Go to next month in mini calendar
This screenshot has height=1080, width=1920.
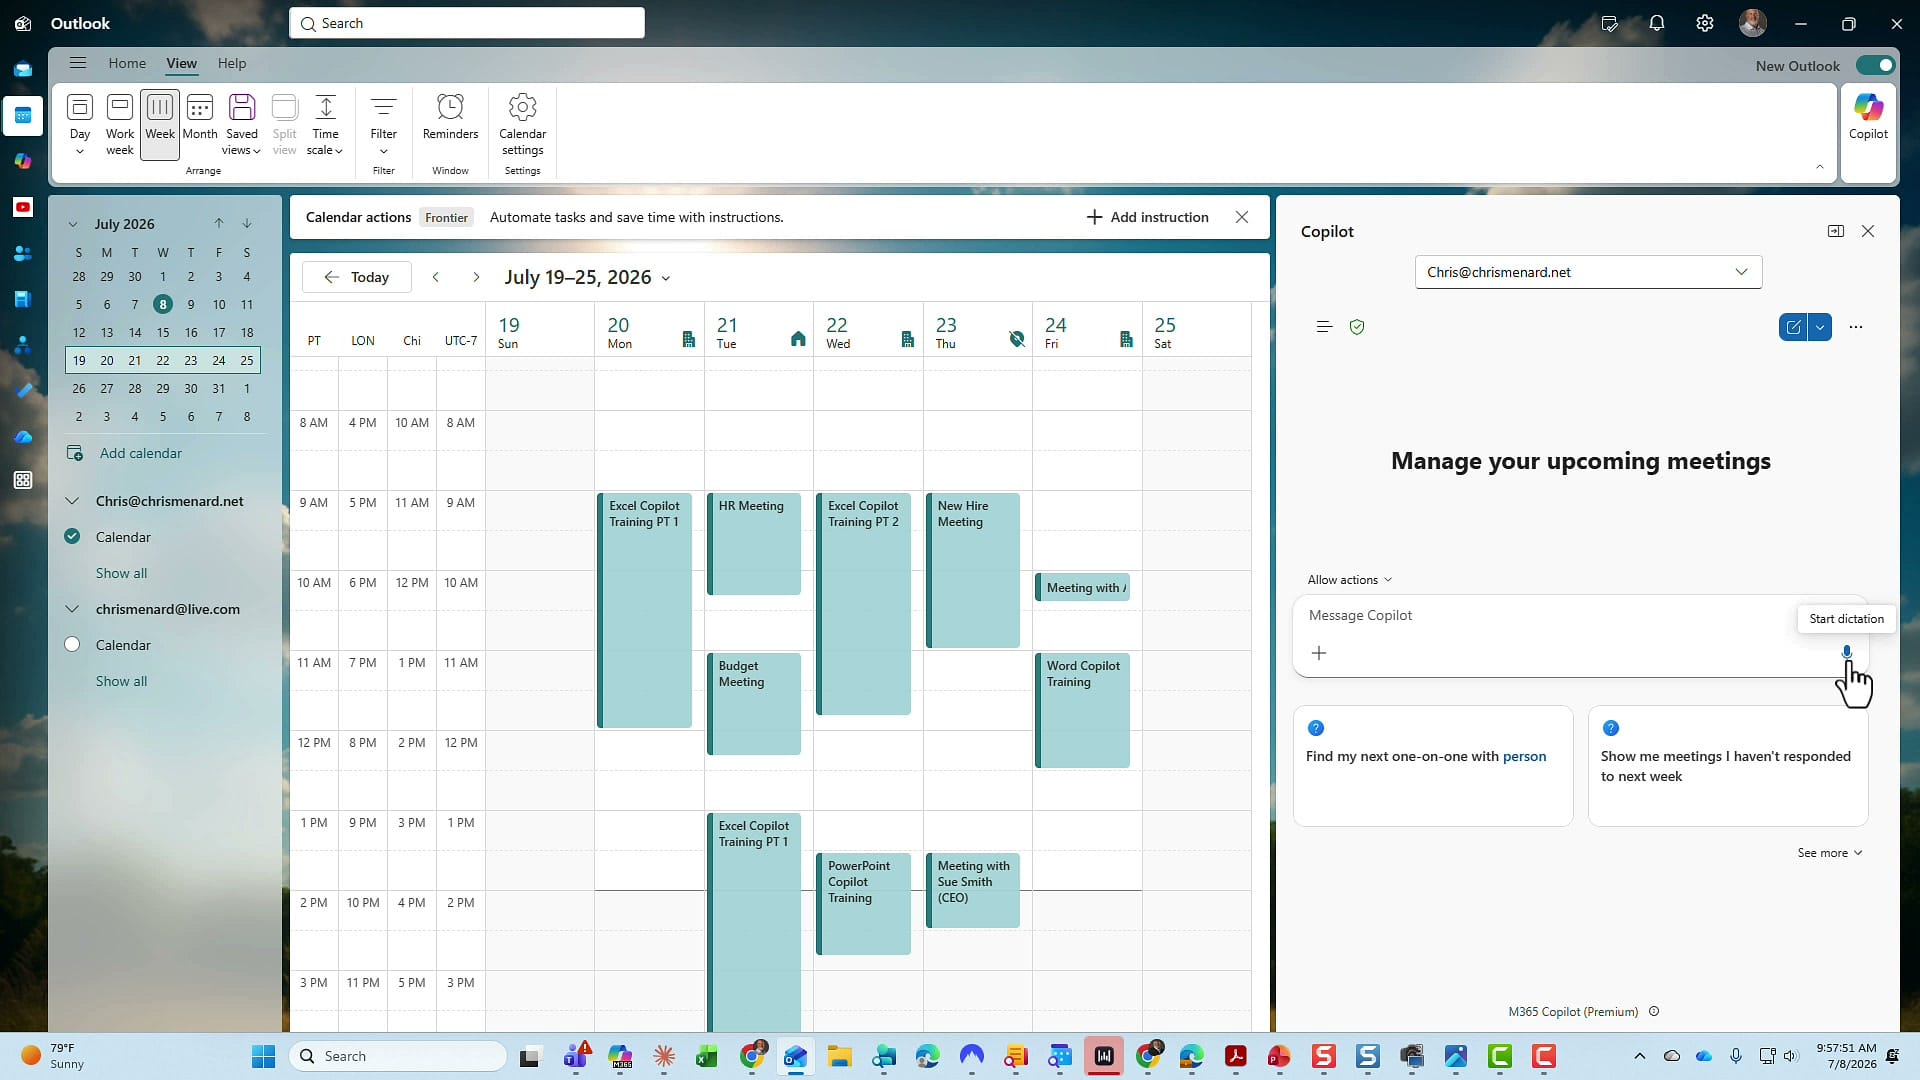(247, 223)
